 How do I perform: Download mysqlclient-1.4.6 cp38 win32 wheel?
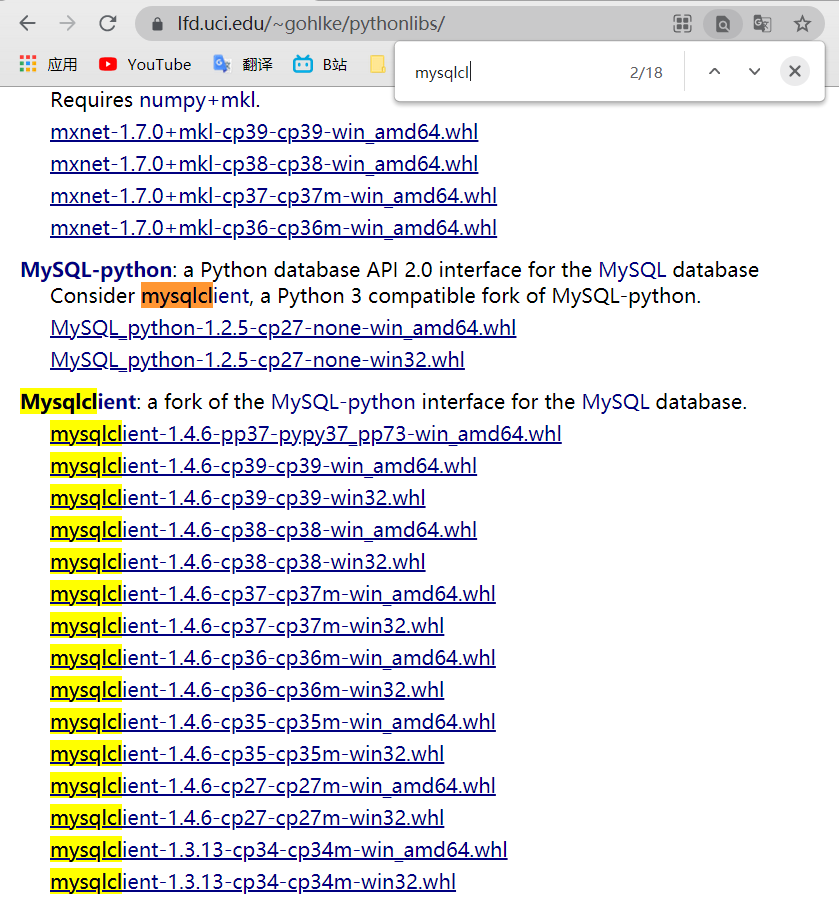click(x=238, y=562)
